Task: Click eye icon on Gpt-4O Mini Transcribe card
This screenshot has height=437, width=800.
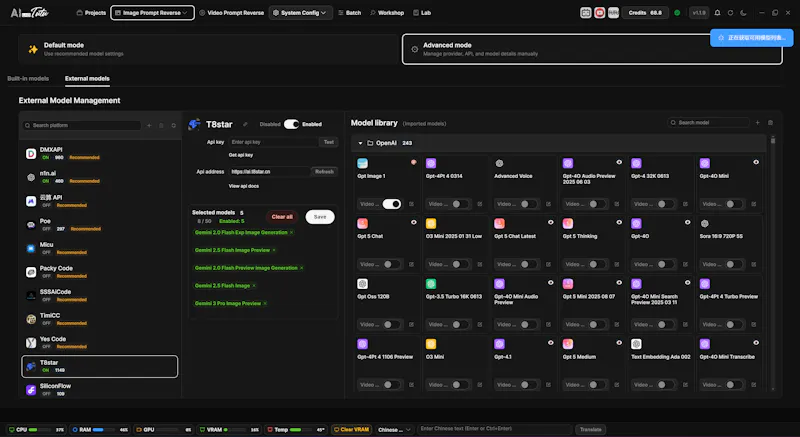Action: pos(756,343)
